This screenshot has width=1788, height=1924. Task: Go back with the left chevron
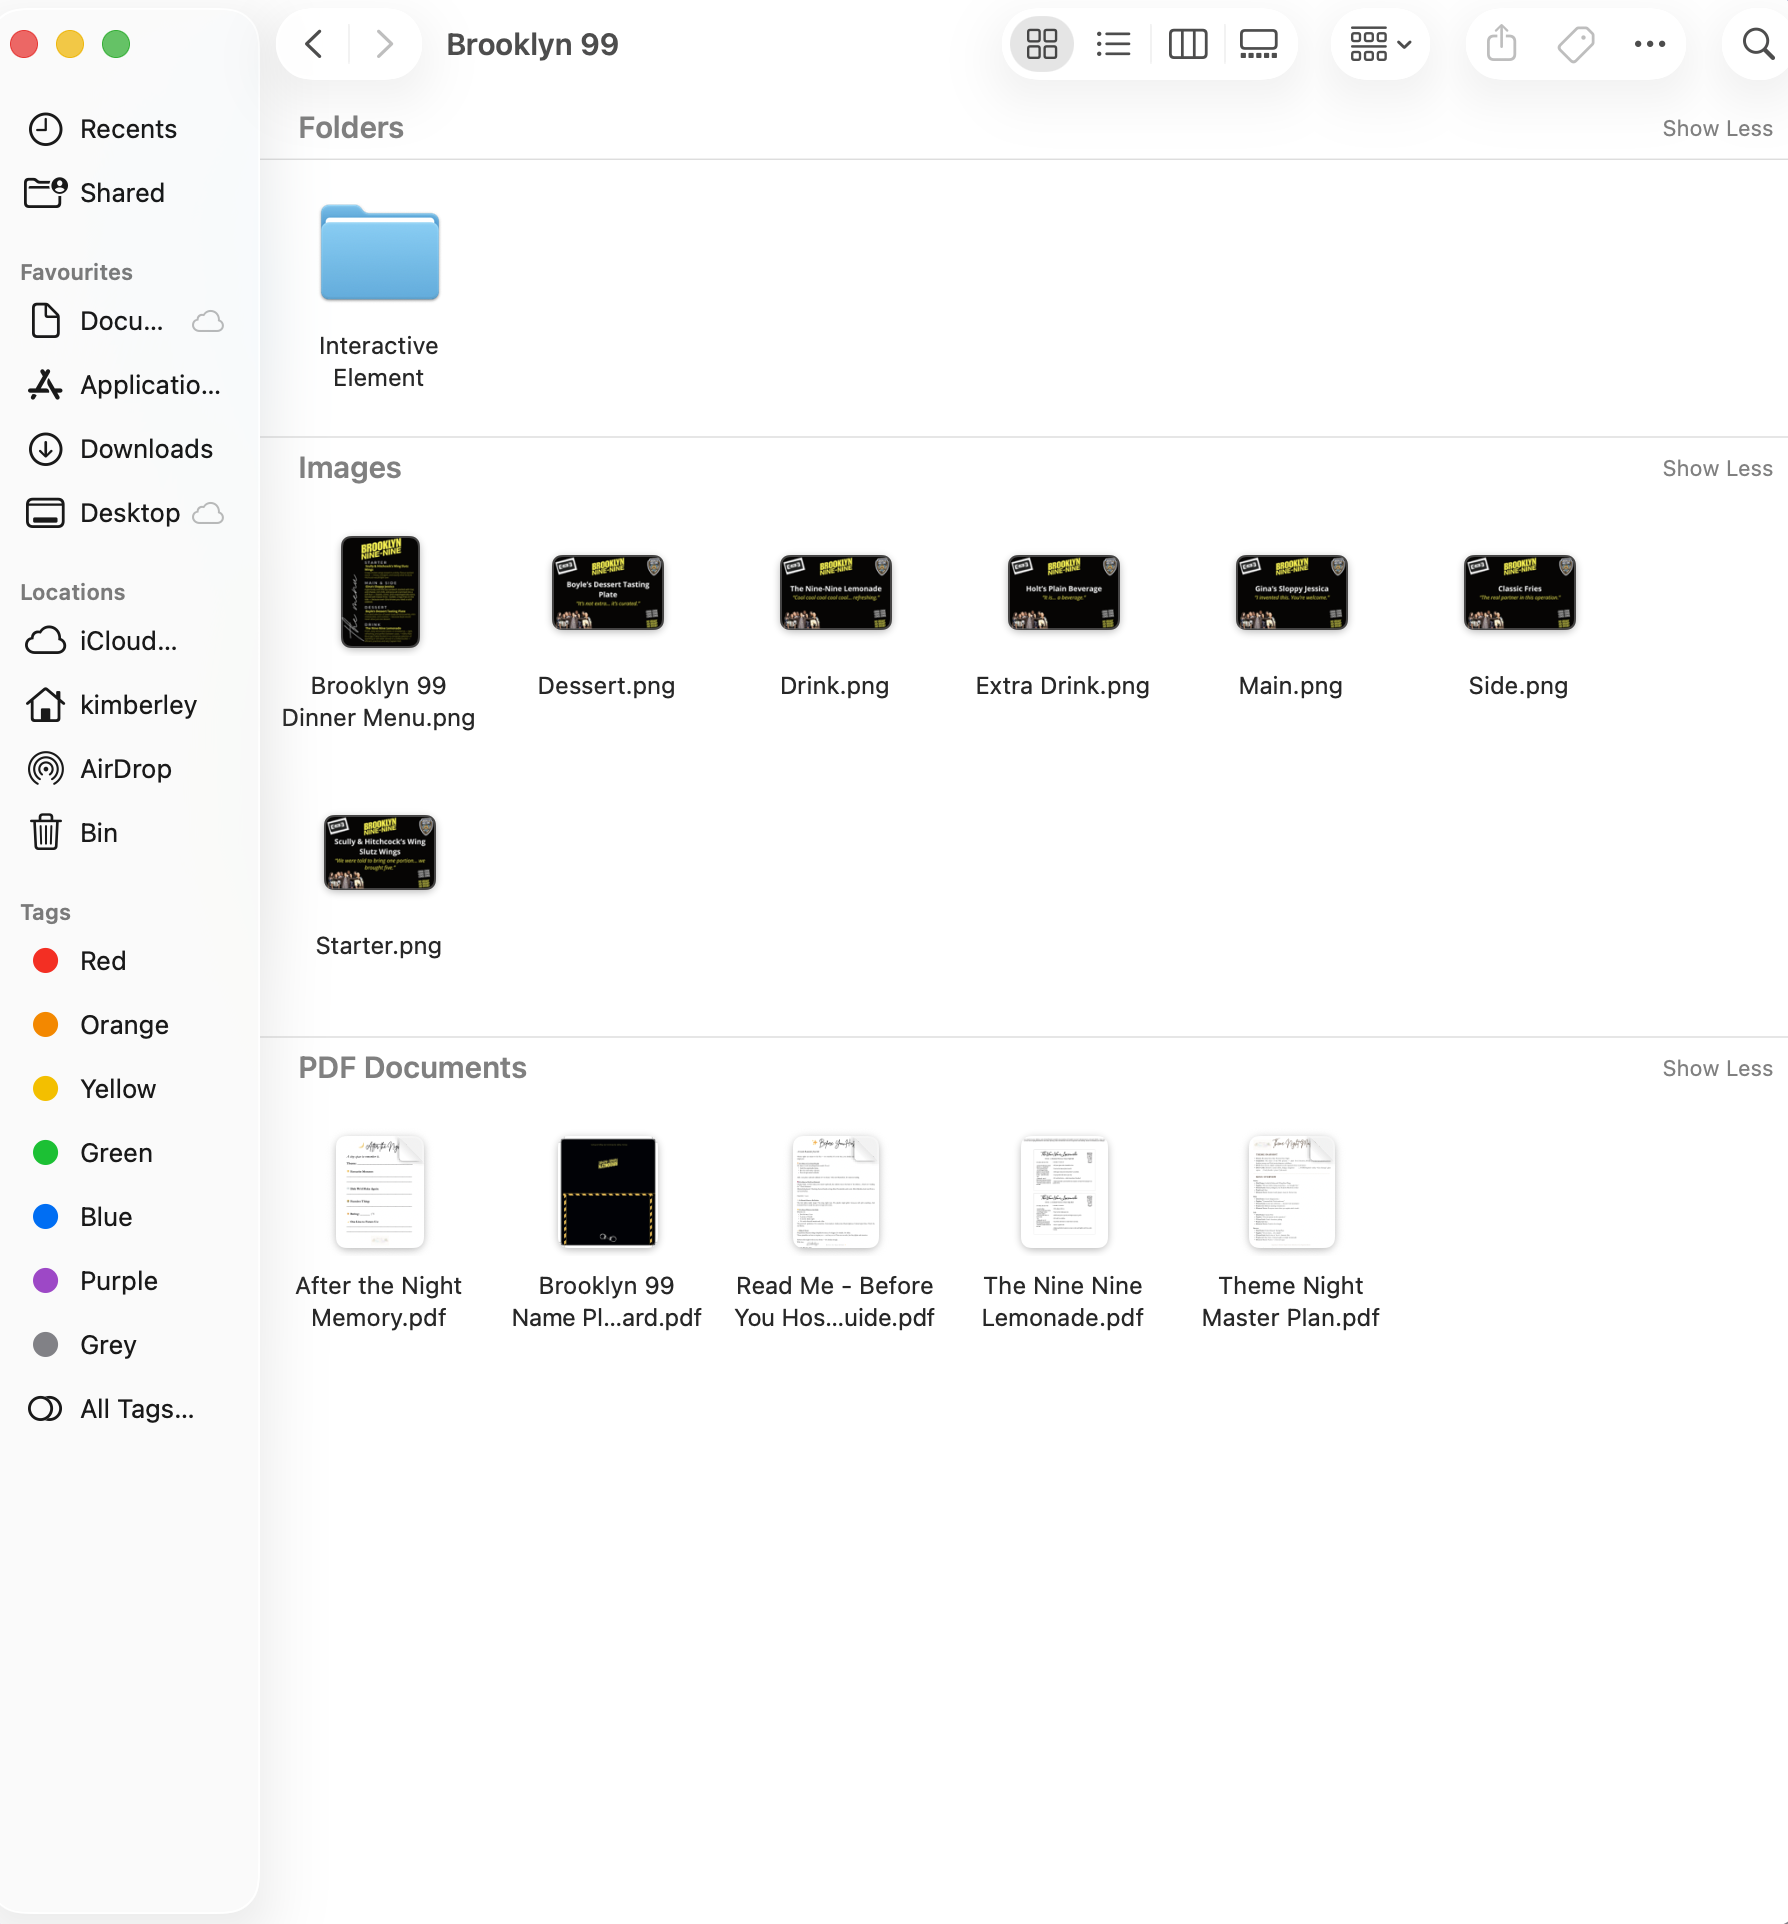click(314, 44)
